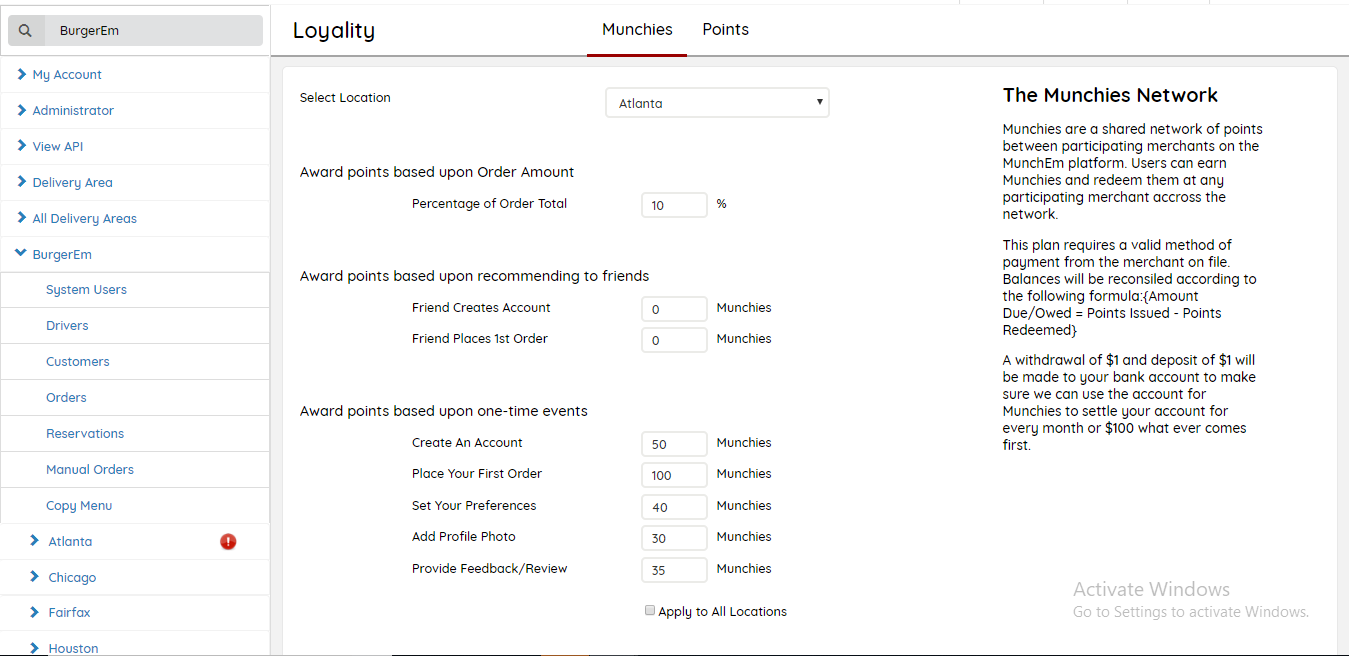Expand the Chicago location chevron
The width and height of the screenshot is (1349, 656).
pyautogui.click(x=35, y=578)
